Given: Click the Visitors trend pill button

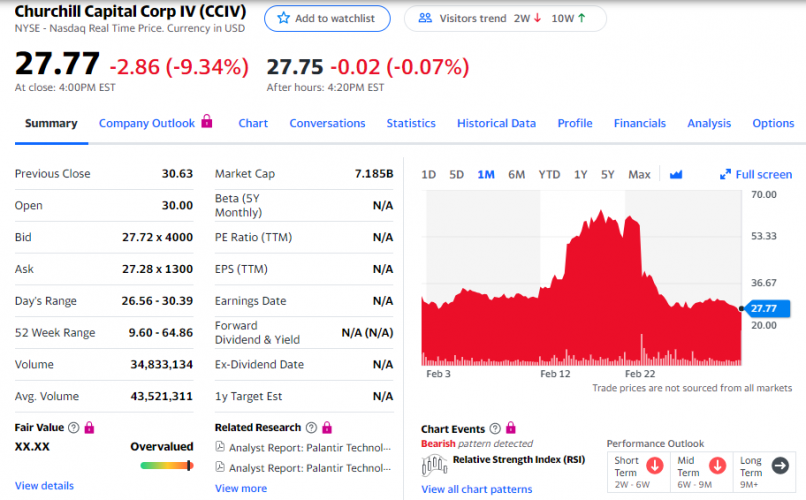Looking at the screenshot, I should (x=505, y=18).
